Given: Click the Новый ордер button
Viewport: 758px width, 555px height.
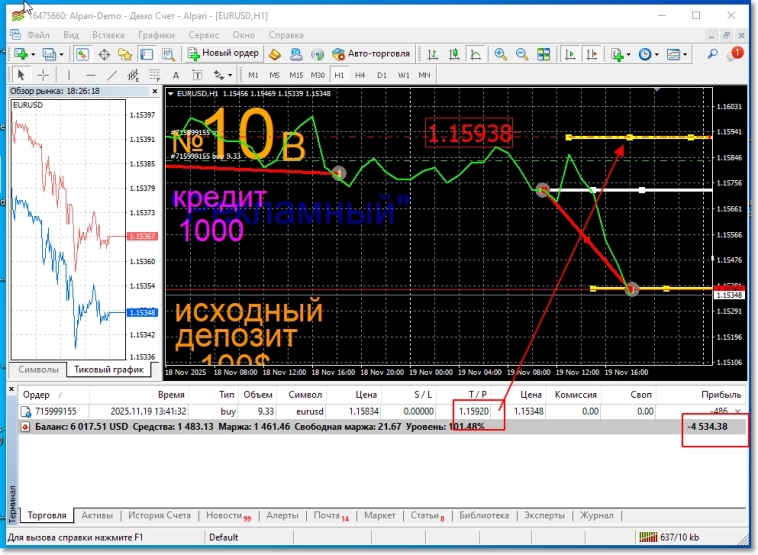Looking at the screenshot, I should point(223,54).
